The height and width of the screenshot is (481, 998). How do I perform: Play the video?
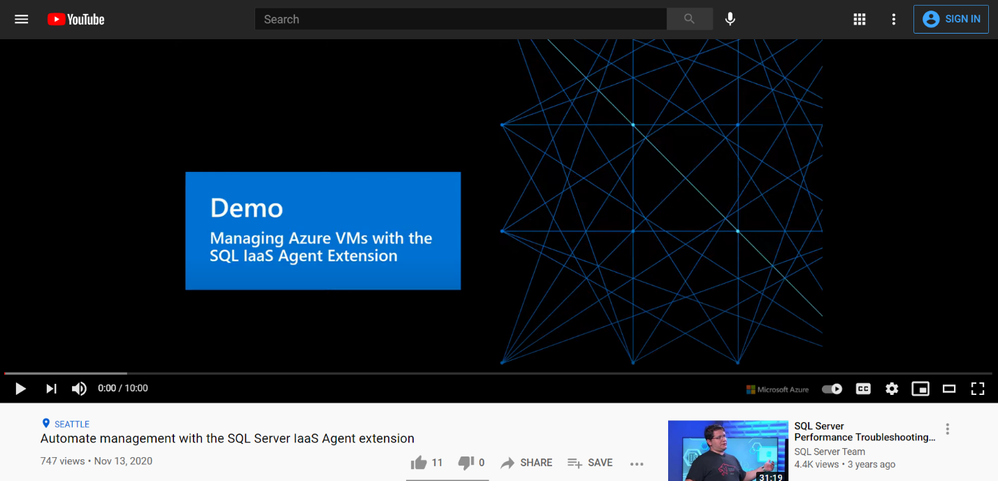point(20,388)
